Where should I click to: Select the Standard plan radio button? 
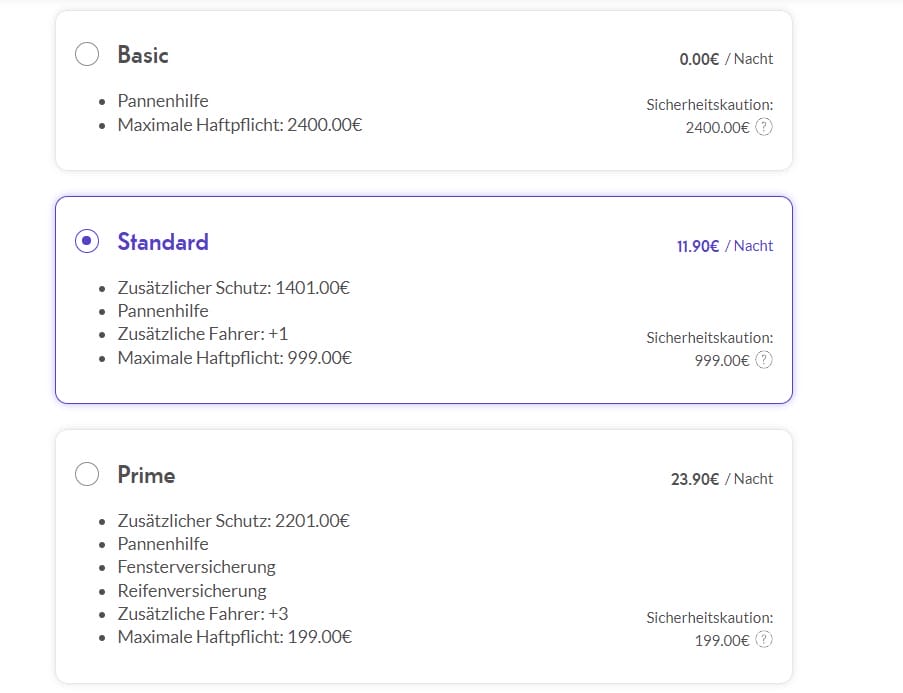(x=87, y=241)
